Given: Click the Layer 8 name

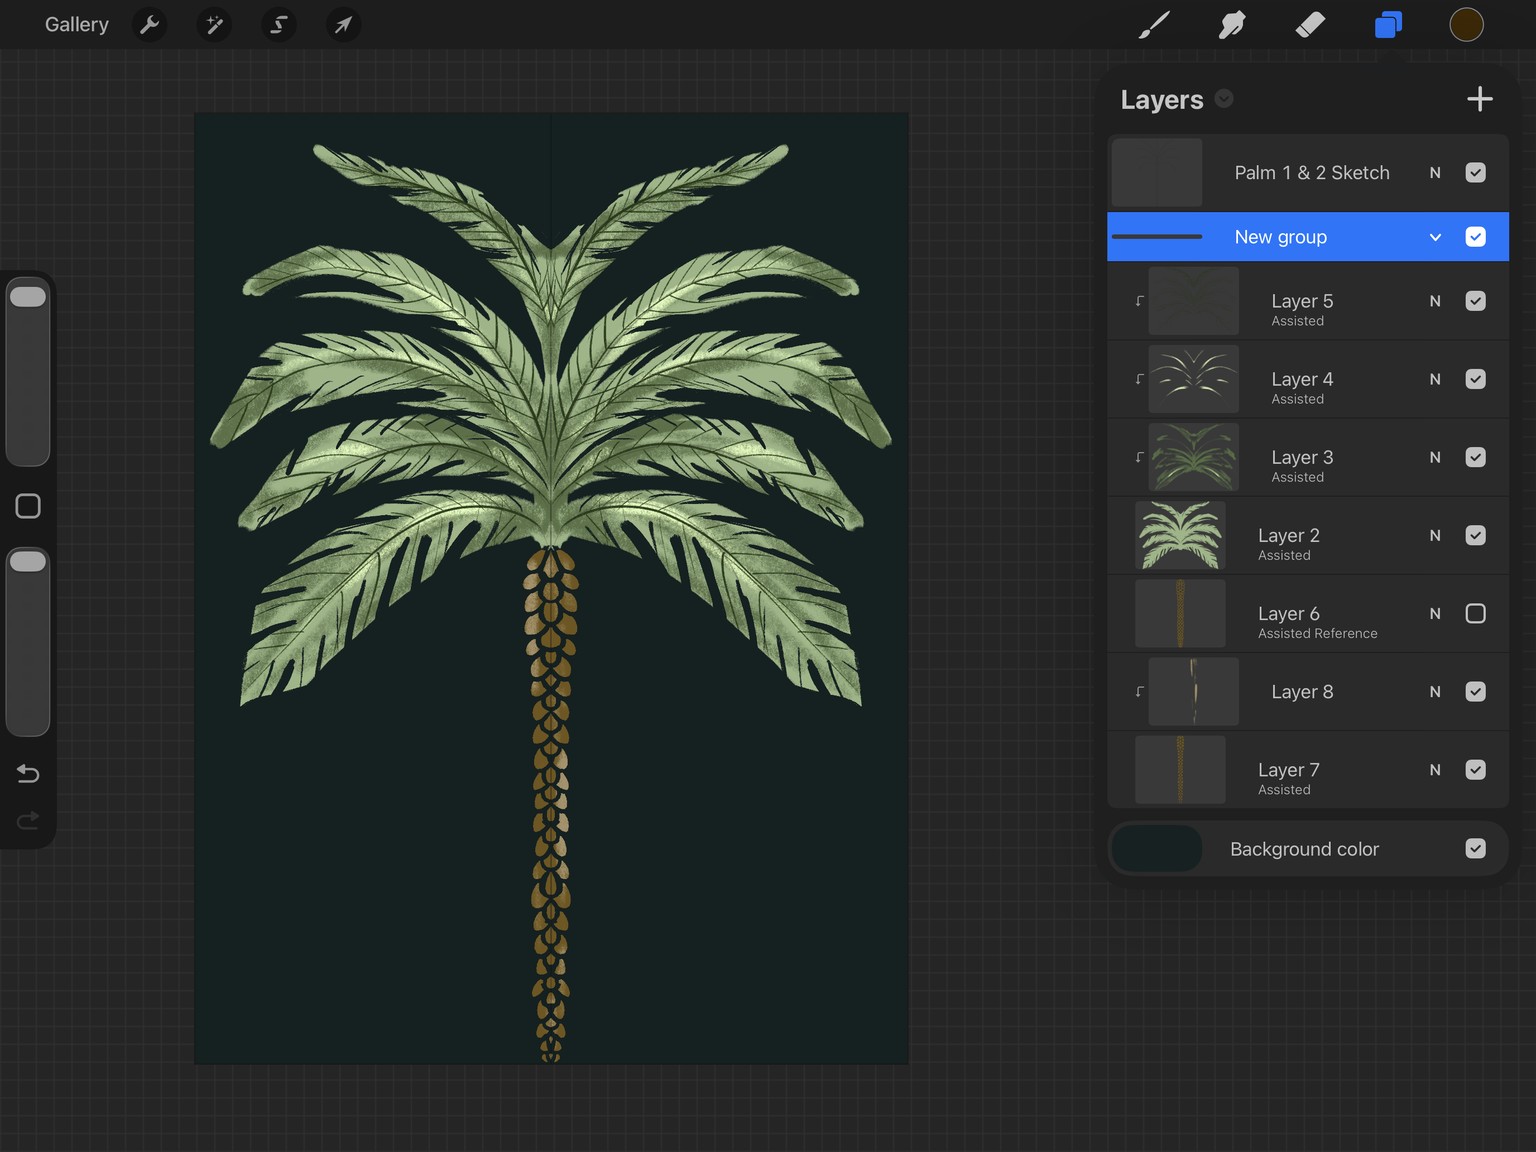Looking at the screenshot, I should point(1302,691).
